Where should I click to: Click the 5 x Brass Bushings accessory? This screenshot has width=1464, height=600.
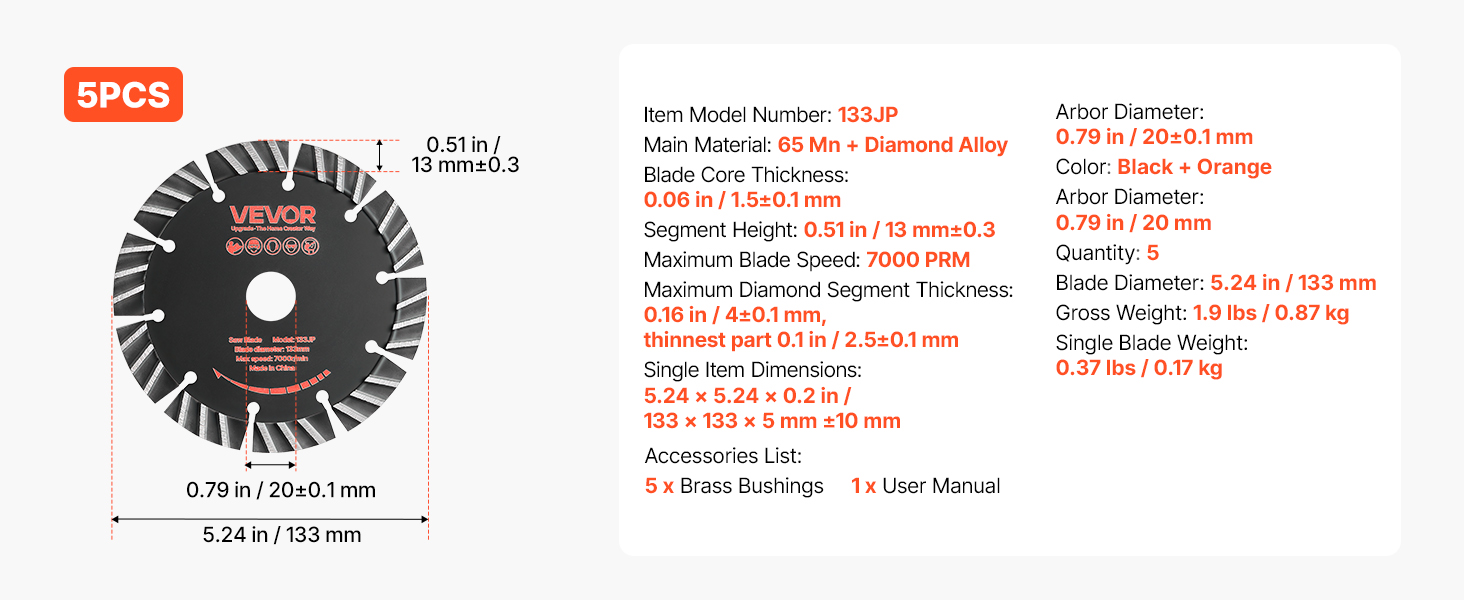coord(734,486)
